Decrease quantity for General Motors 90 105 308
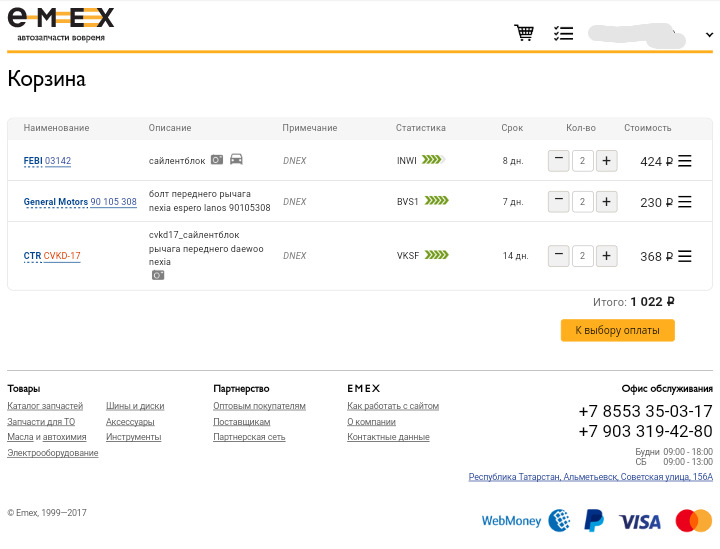This screenshot has width=720, height=549. [558, 202]
